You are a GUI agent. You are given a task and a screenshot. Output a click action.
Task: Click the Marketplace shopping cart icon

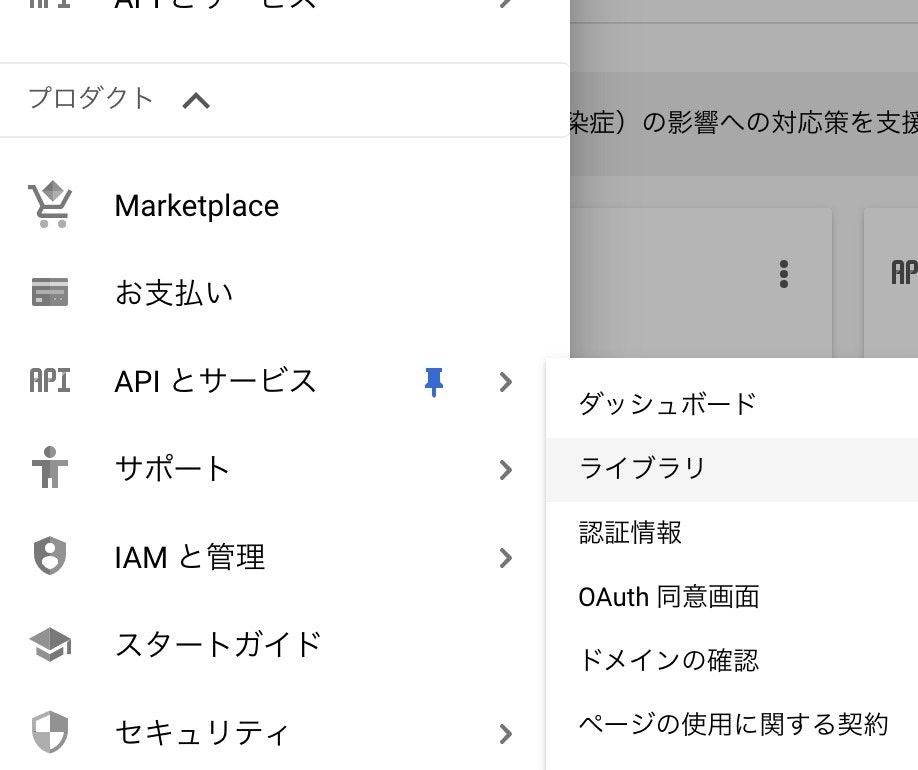(x=50, y=204)
